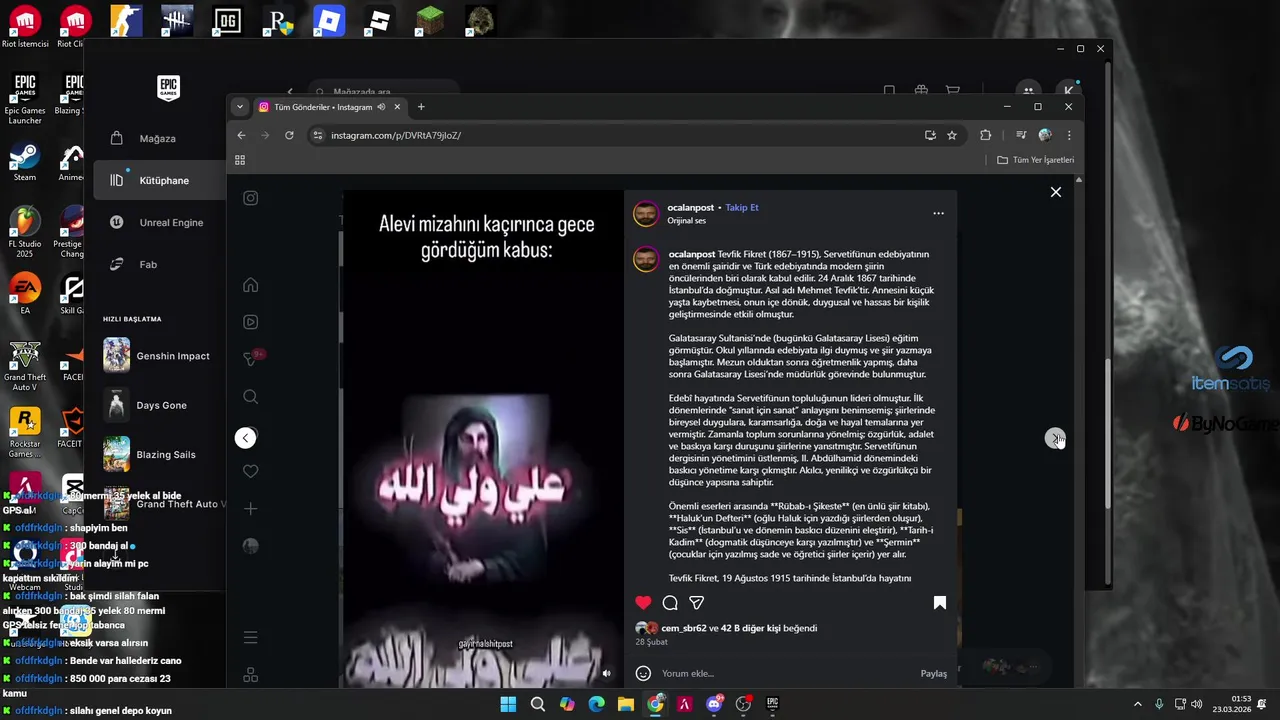The image size is (1280, 720).
Task: Open profile avatar in Instagram sidebar
Action: click(x=251, y=546)
